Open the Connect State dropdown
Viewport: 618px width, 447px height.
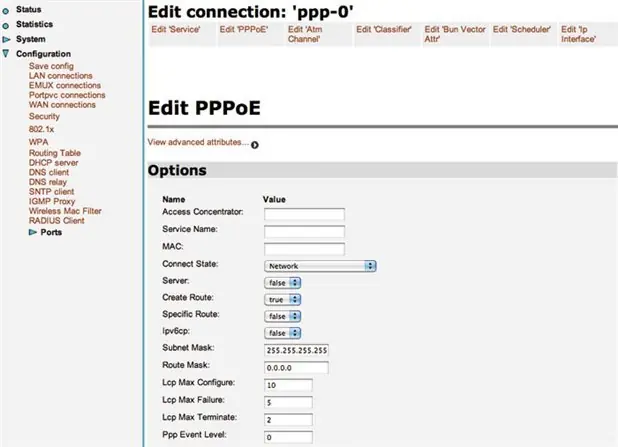(x=320, y=266)
